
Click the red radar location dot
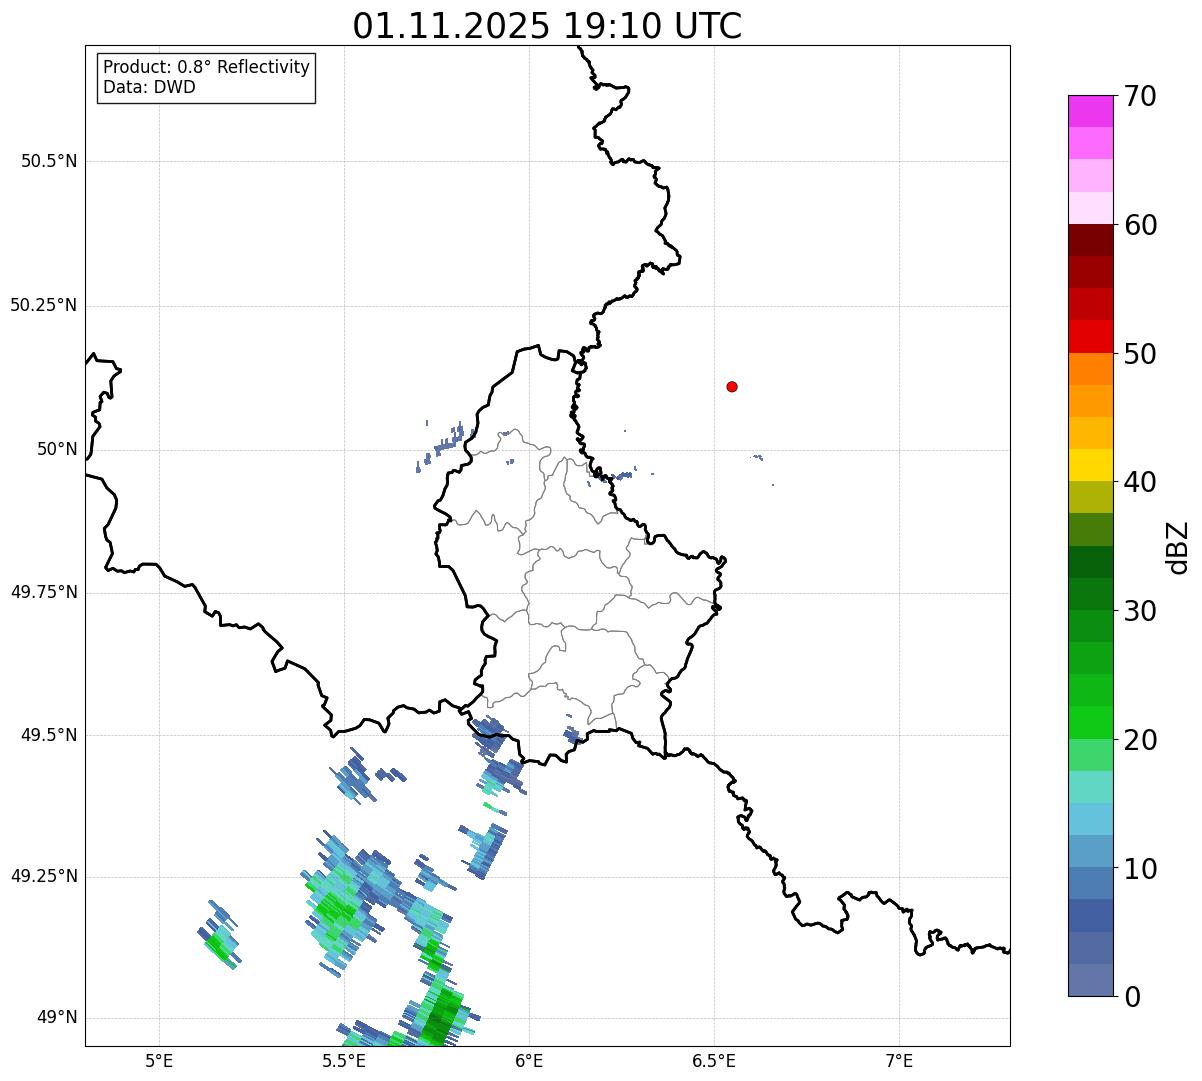(732, 386)
